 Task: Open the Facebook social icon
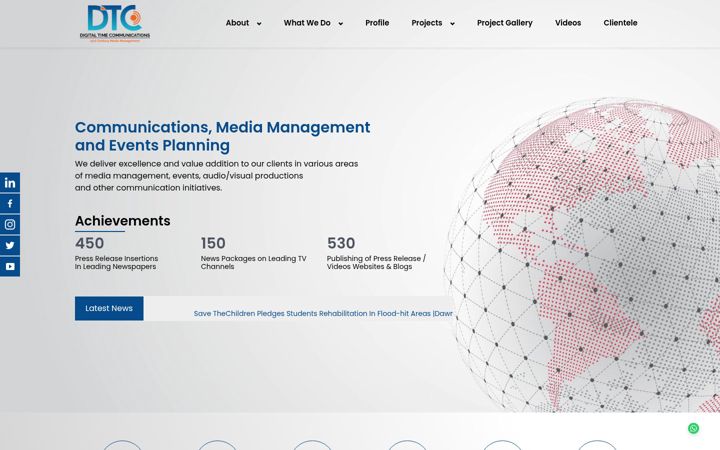click(x=10, y=204)
